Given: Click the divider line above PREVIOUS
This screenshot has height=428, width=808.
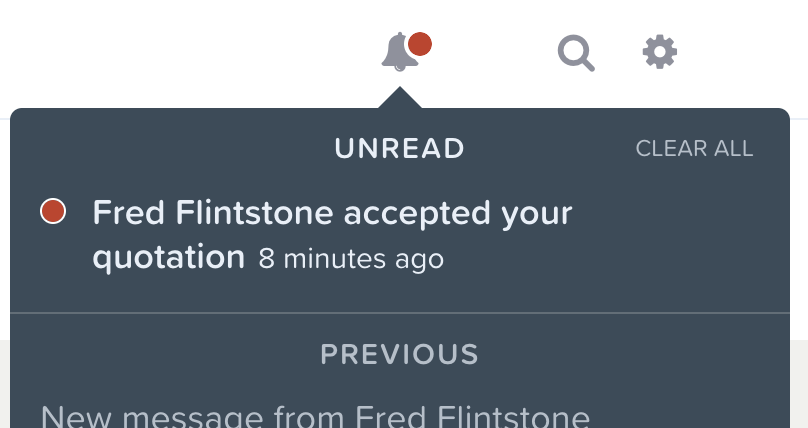Looking at the screenshot, I should 400,313.
